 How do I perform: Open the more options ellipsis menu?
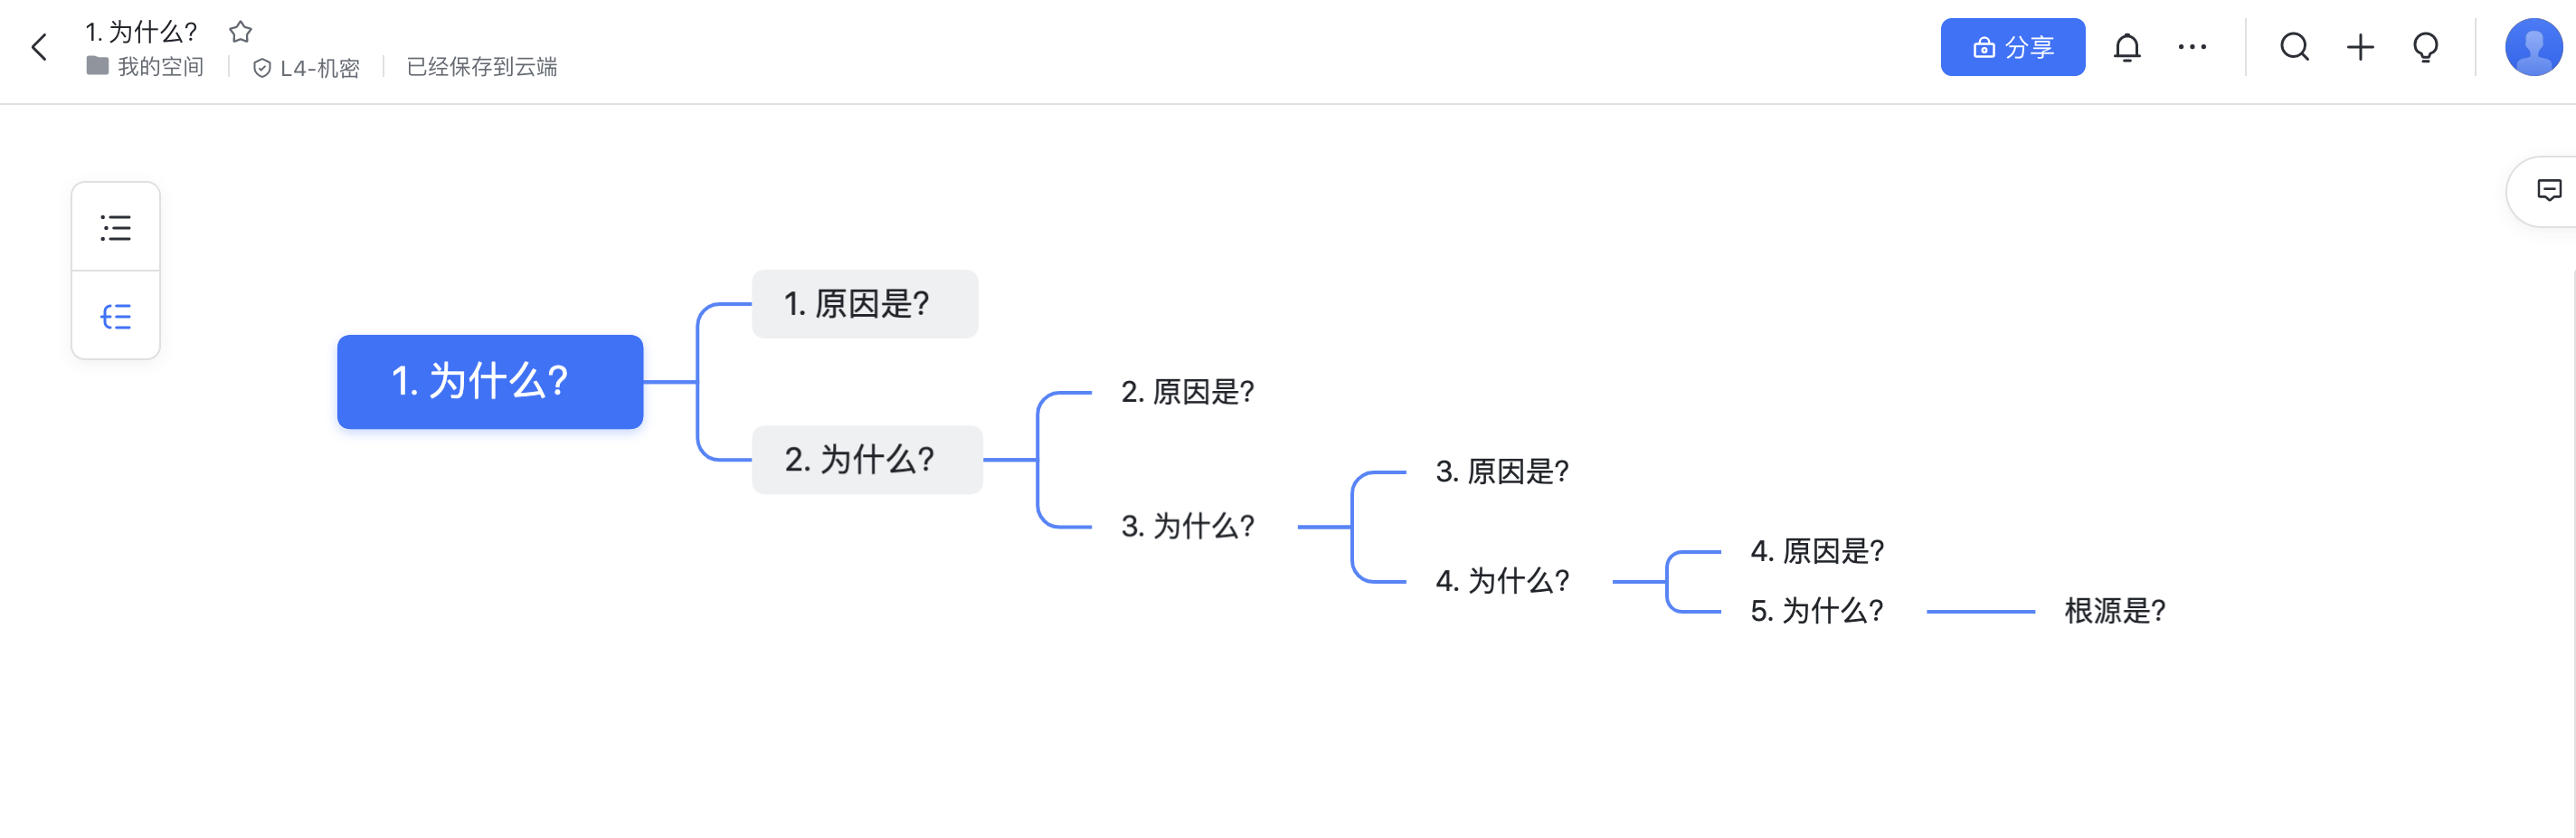[2192, 47]
